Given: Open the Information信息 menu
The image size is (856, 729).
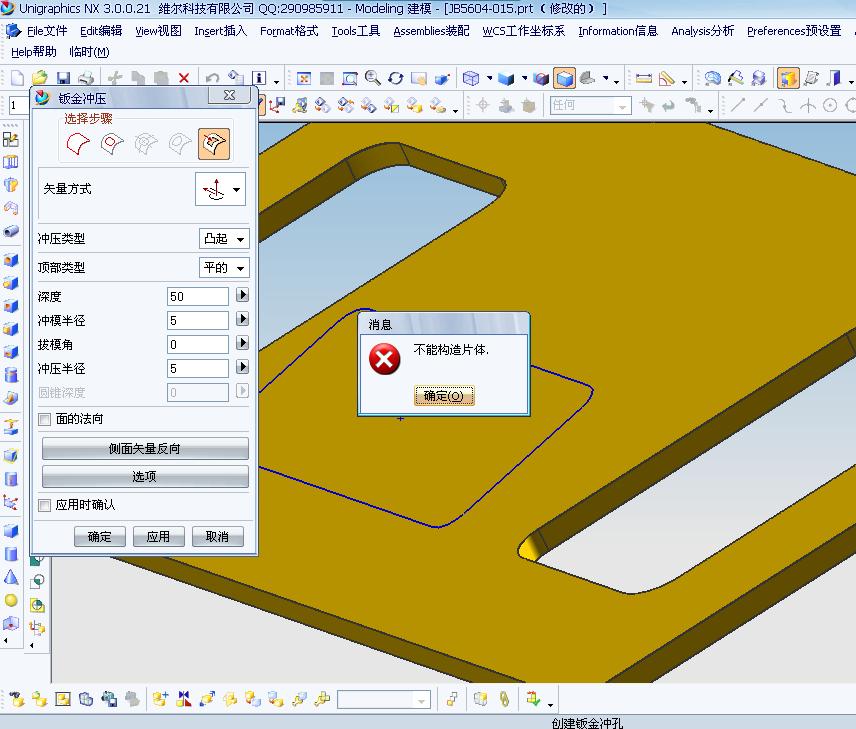Looking at the screenshot, I should pos(618,31).
